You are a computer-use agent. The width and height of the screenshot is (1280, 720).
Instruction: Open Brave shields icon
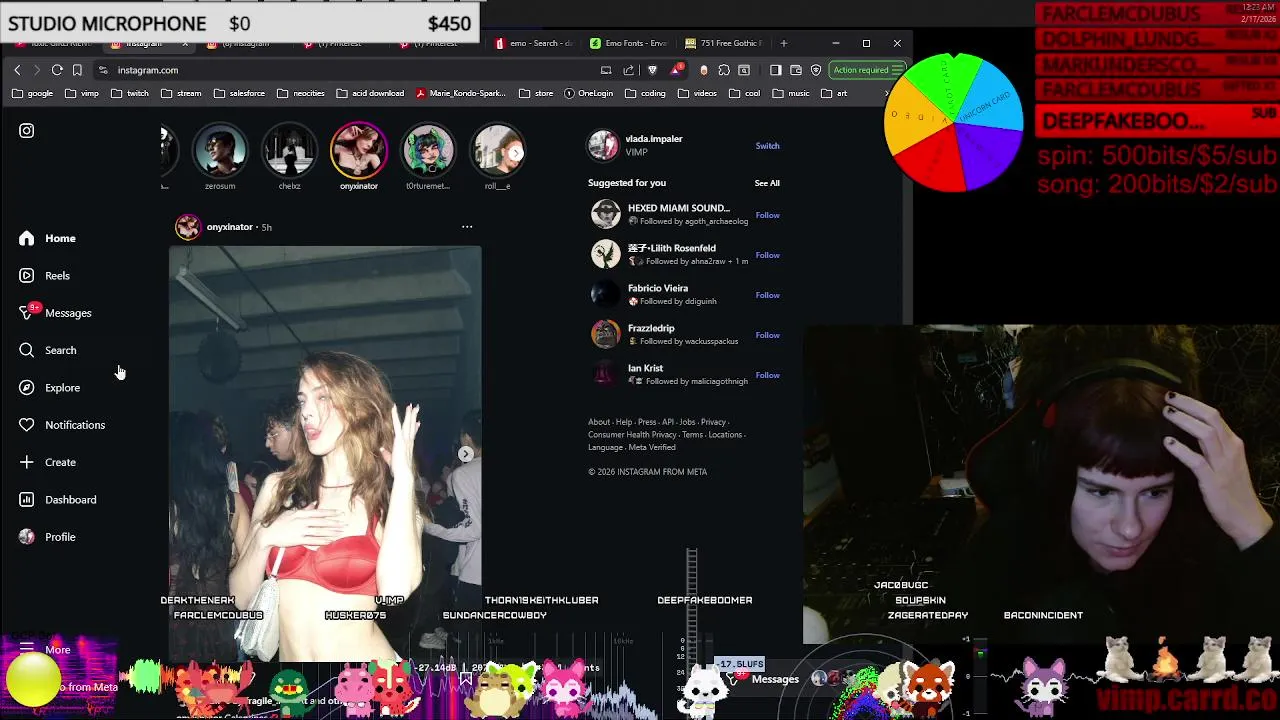tap(652, 70)
